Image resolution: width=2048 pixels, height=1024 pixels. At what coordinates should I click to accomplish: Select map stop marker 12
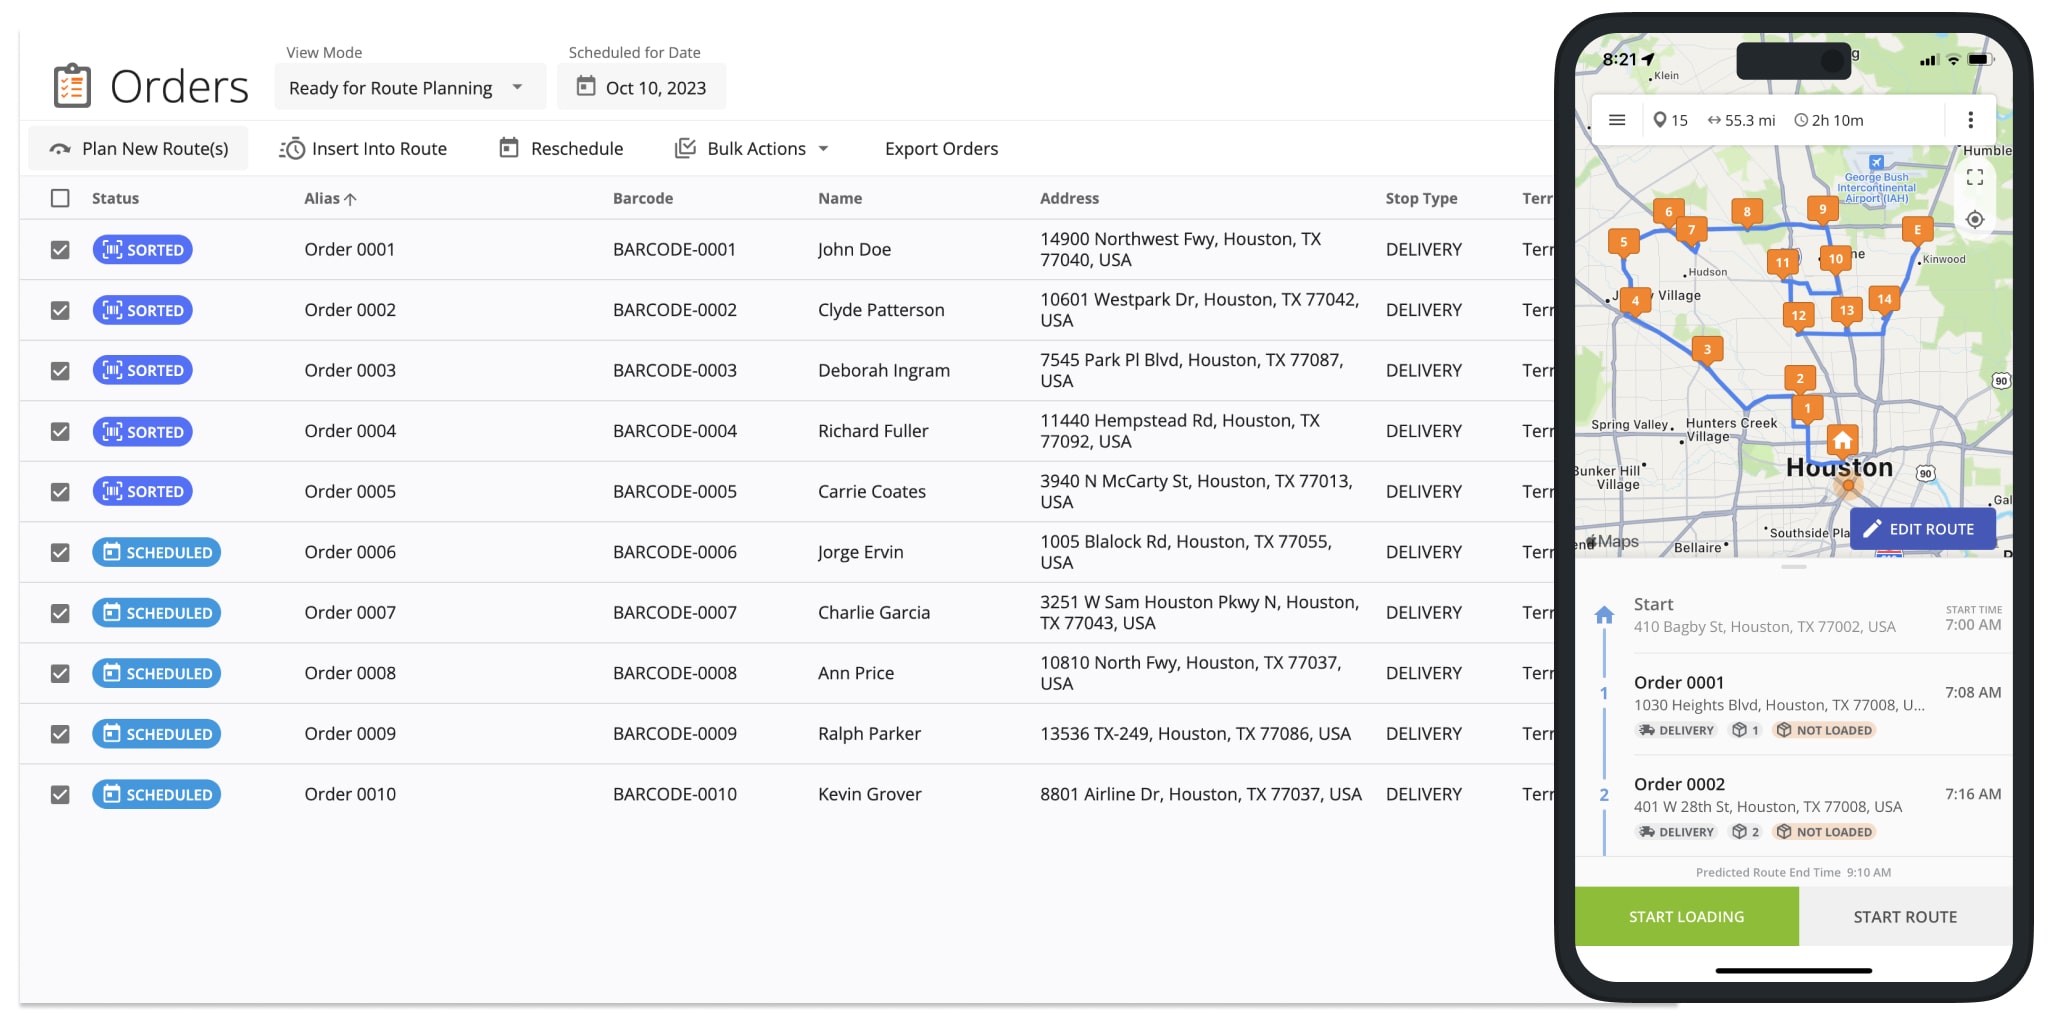tap(1798, 315)
